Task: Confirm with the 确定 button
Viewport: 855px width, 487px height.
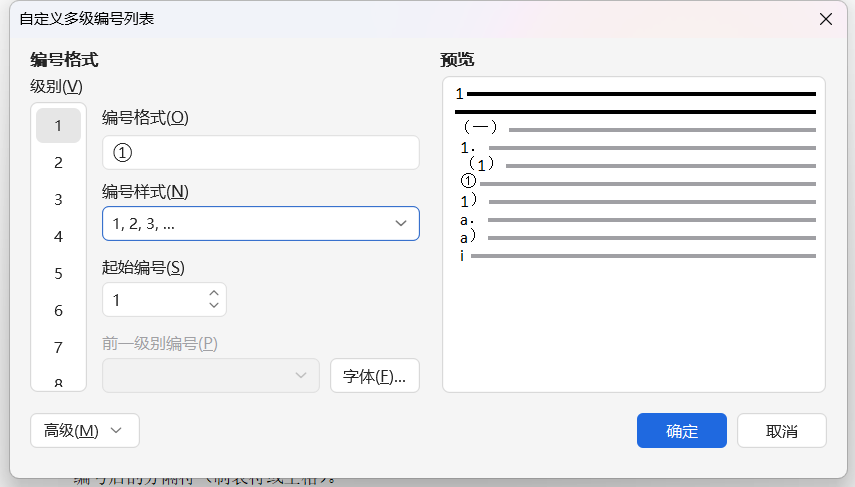Action: click(x=681, y=431)
